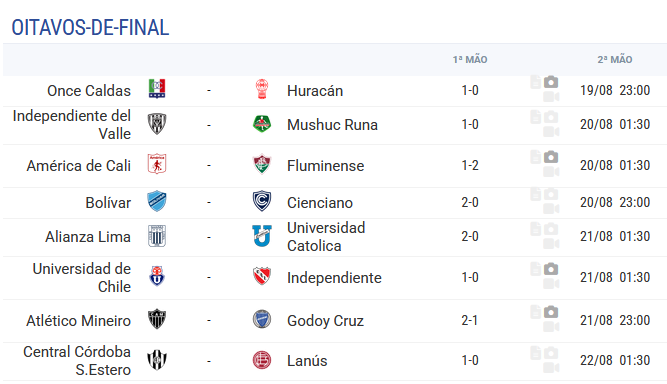
Task: Open the Godoy Cruz team link
Action: (325, 320)
